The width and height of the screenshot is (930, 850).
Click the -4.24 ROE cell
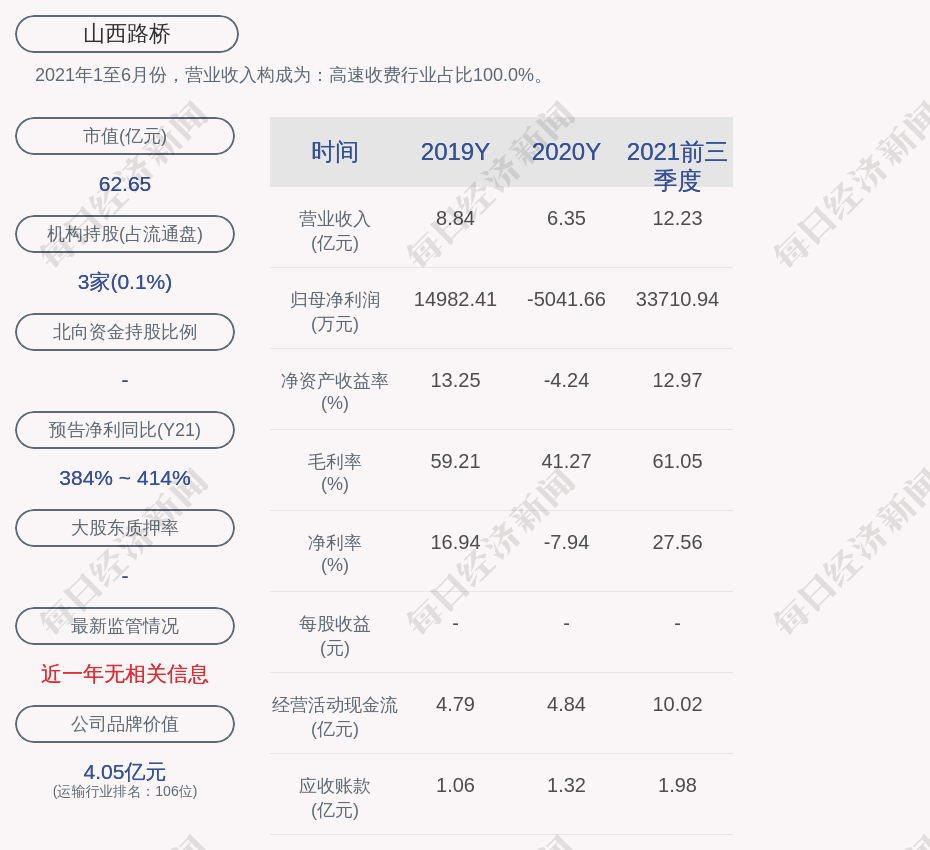tap(566, 380)
